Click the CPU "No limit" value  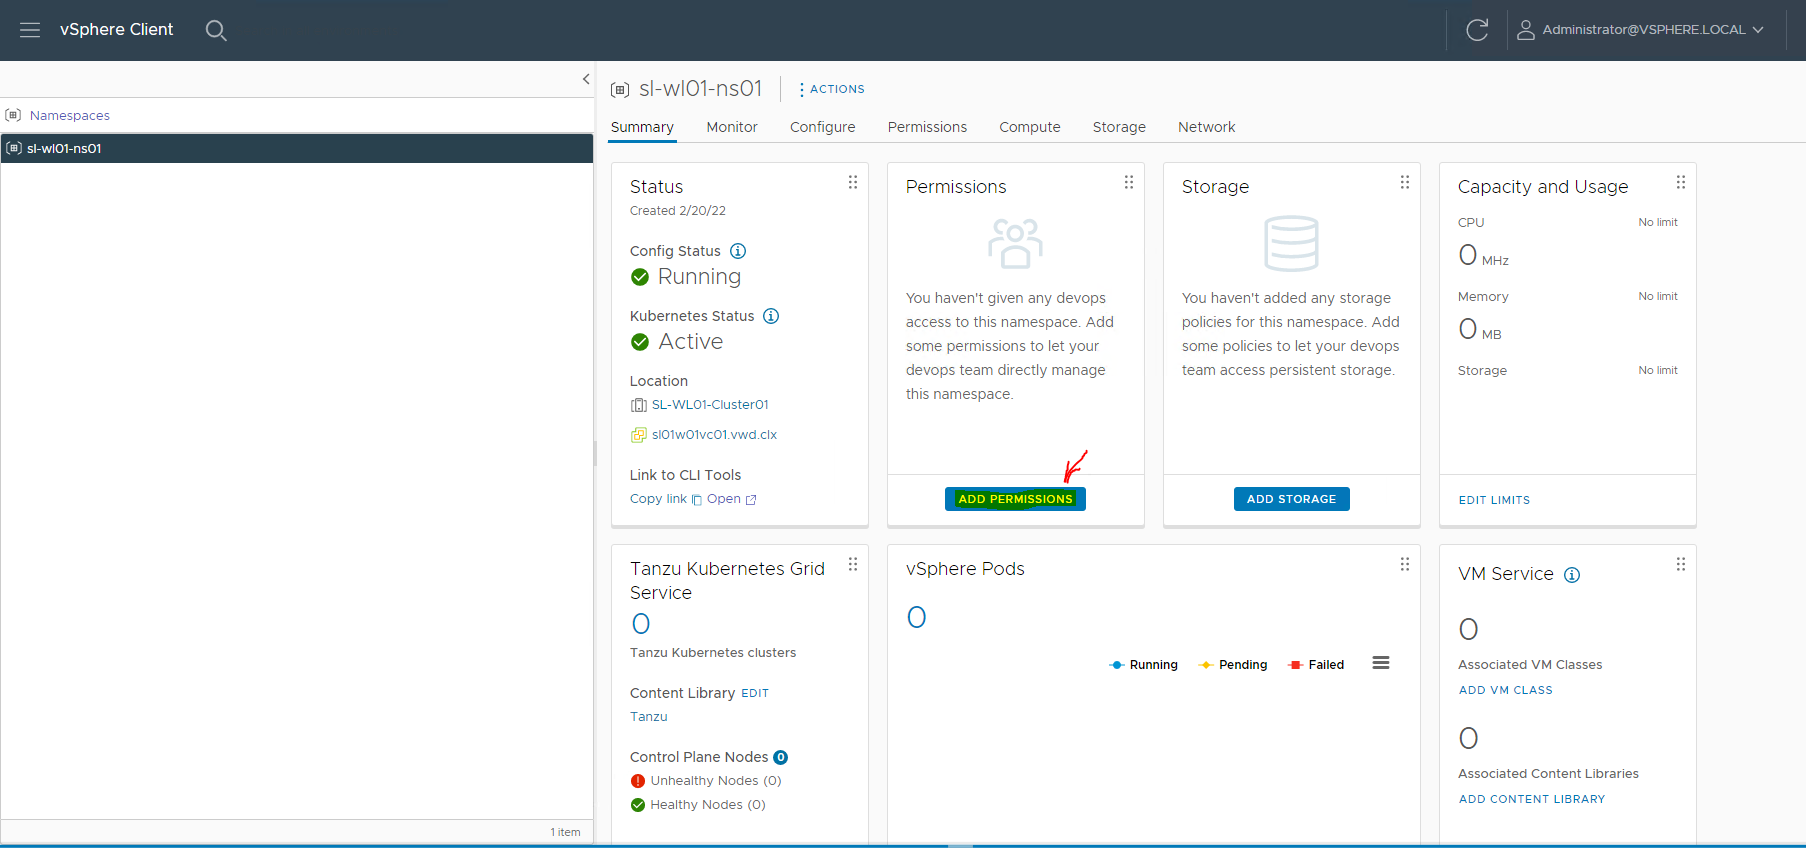point(1658,222)
